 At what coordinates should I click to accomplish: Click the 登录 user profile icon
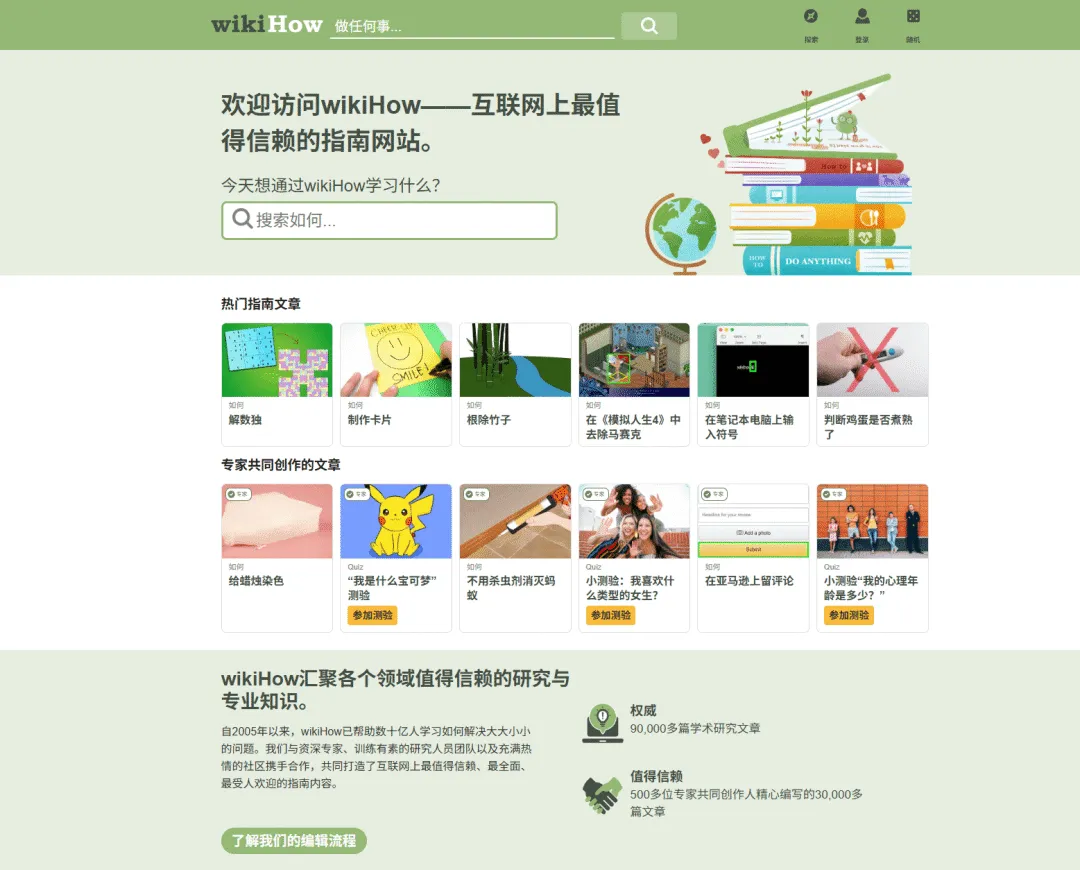[x=862, y=16]
